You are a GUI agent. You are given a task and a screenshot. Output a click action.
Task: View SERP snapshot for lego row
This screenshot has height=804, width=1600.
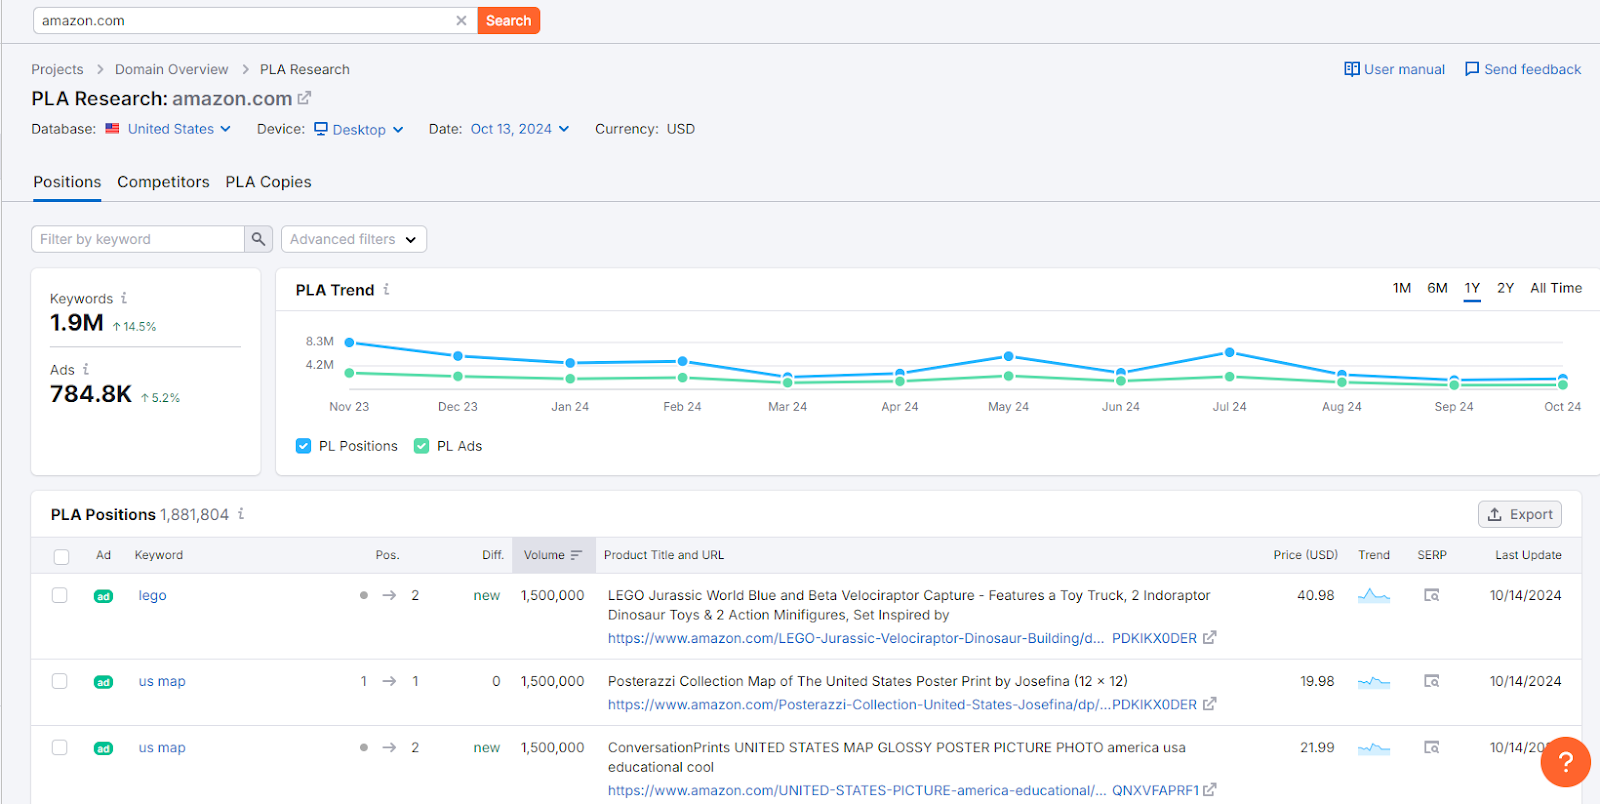click(x=1432, y=595)
